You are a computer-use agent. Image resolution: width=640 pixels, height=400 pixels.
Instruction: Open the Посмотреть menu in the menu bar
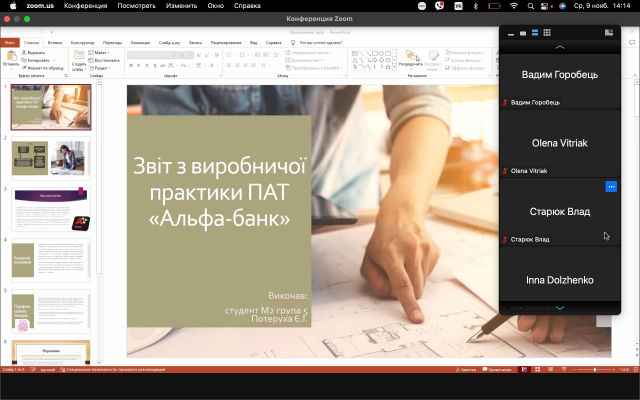[x=136, y=6]
